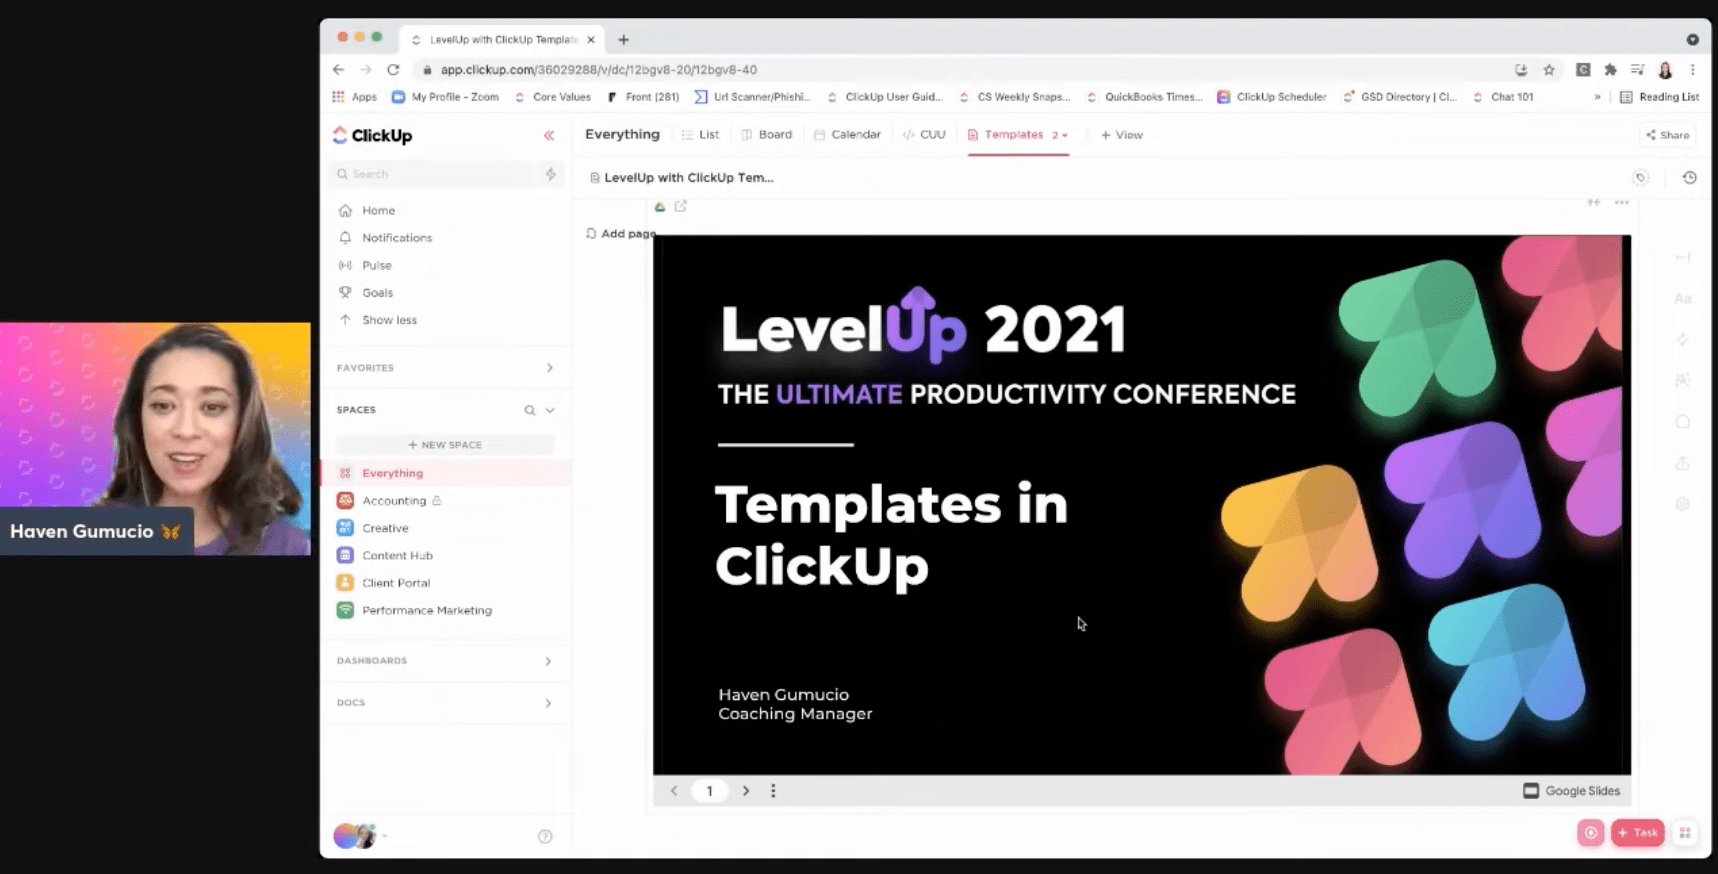This screenshot has width=1718, height=874.
Task: Click the Share button
Action: 1668,135
